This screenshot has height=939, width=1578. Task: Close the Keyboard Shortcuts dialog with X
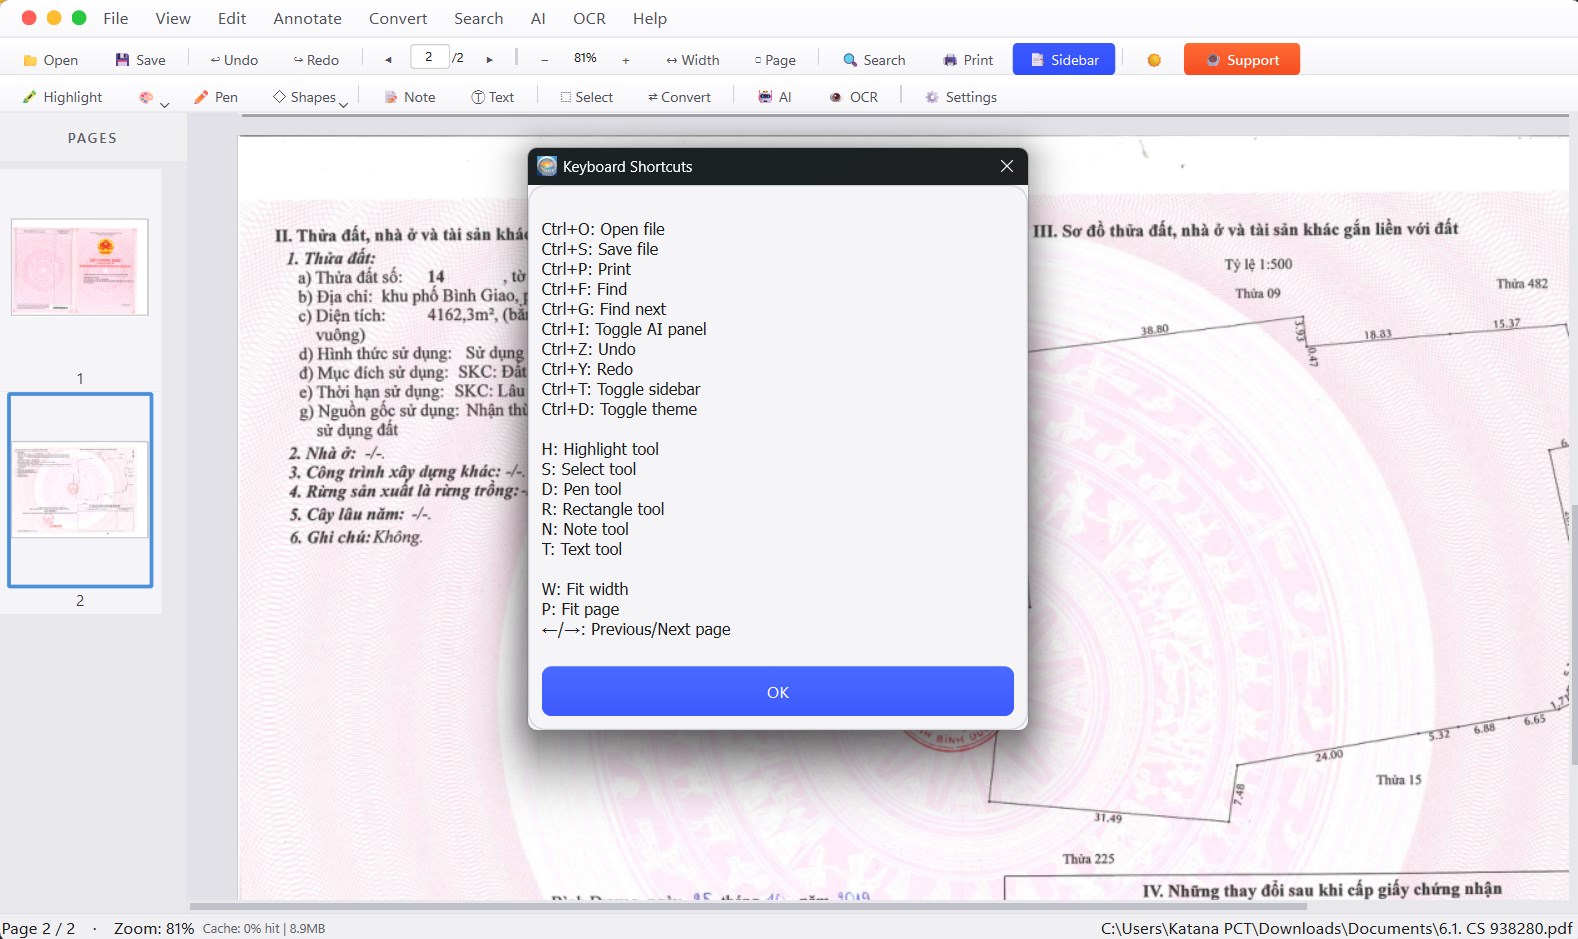[1007, 166]
